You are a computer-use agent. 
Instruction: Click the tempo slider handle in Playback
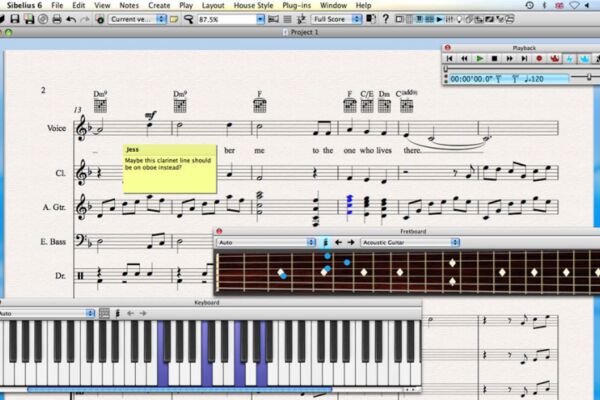pyautogui.click(x=589, y=77)
